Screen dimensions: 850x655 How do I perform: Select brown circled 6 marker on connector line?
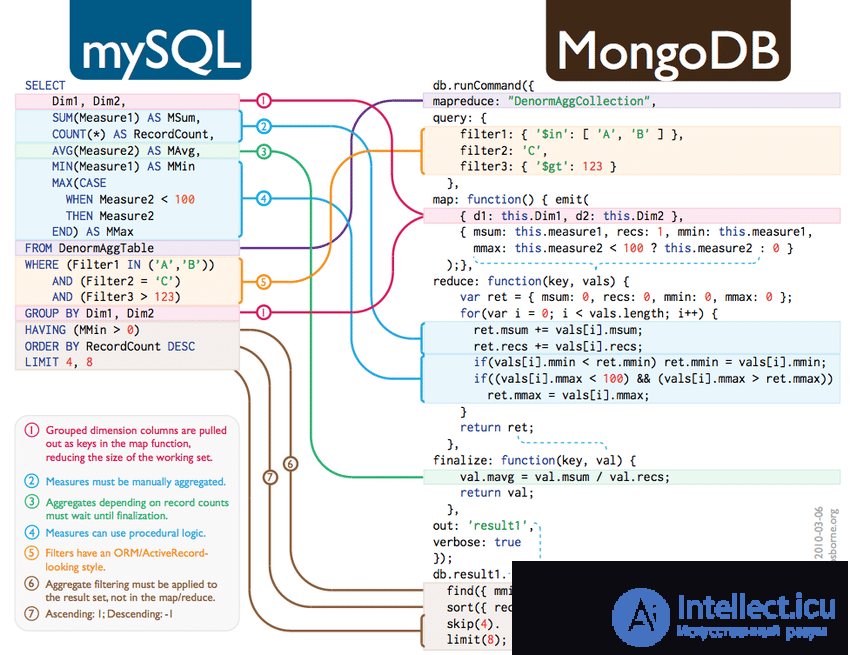[x=291, y=464]
